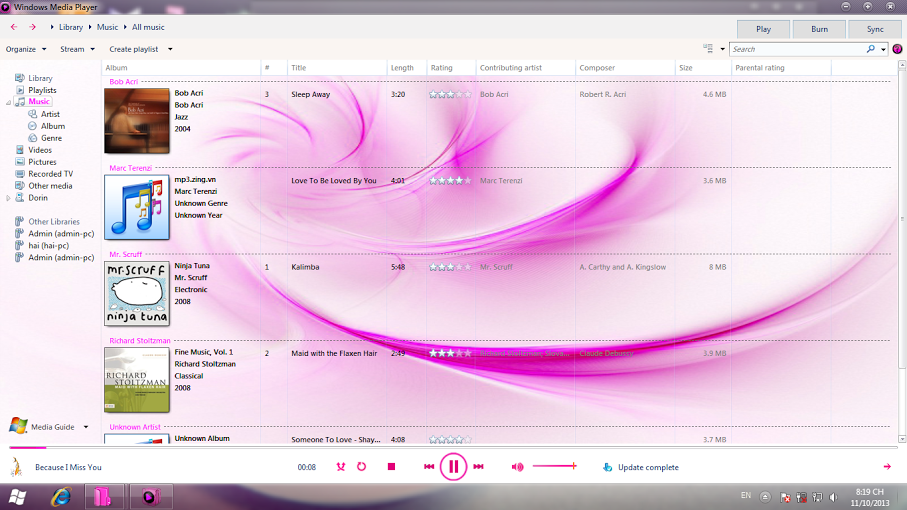The image size is (907, 510).
Task: Select the Ninja Tuna album cover
Action: (x=137, y=293)
